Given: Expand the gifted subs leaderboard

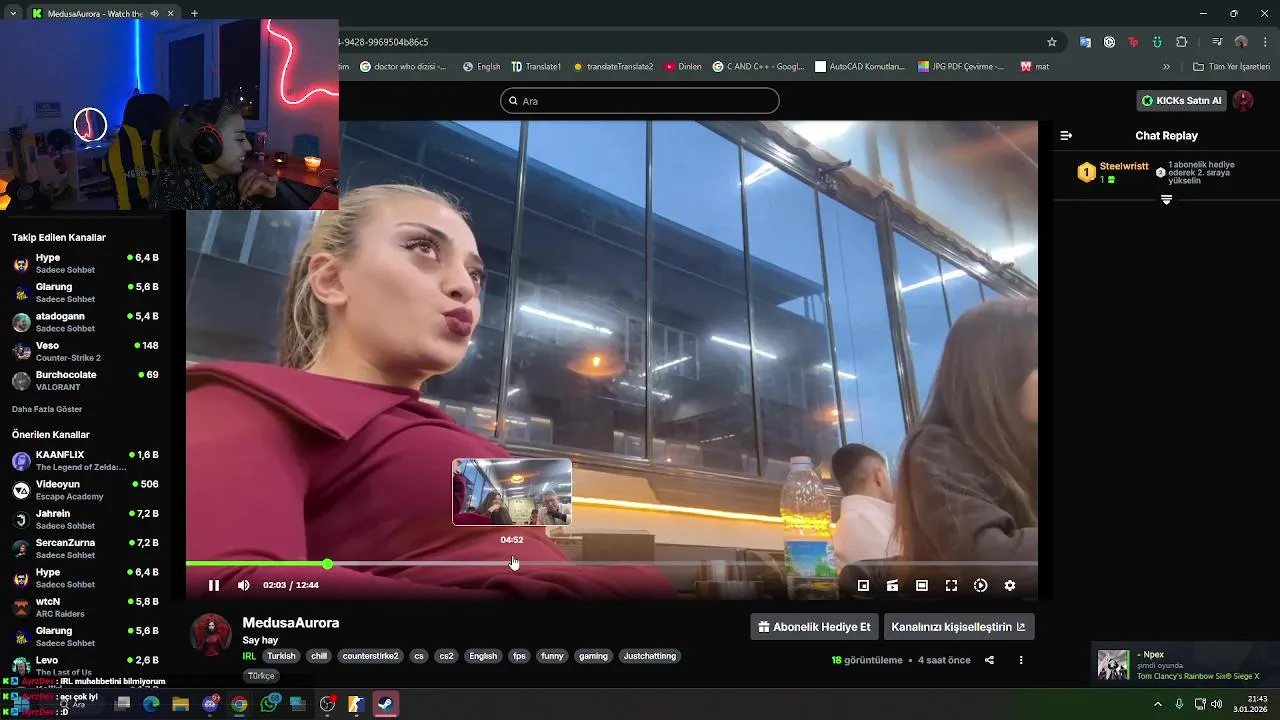Looking at the screenshot, I should click(1166, 200).
